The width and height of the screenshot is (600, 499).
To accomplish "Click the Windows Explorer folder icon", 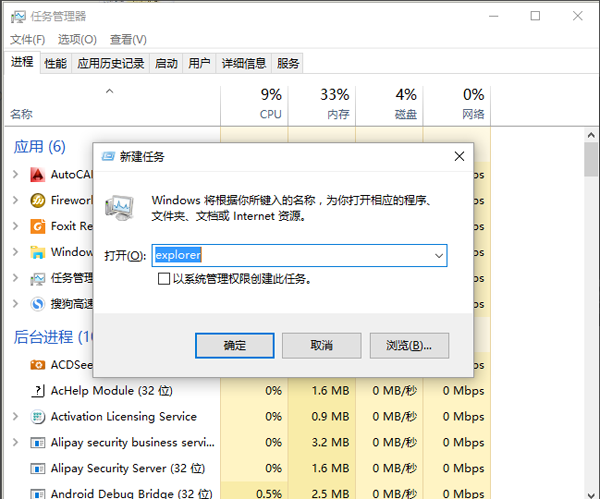I will coord(38,252).
